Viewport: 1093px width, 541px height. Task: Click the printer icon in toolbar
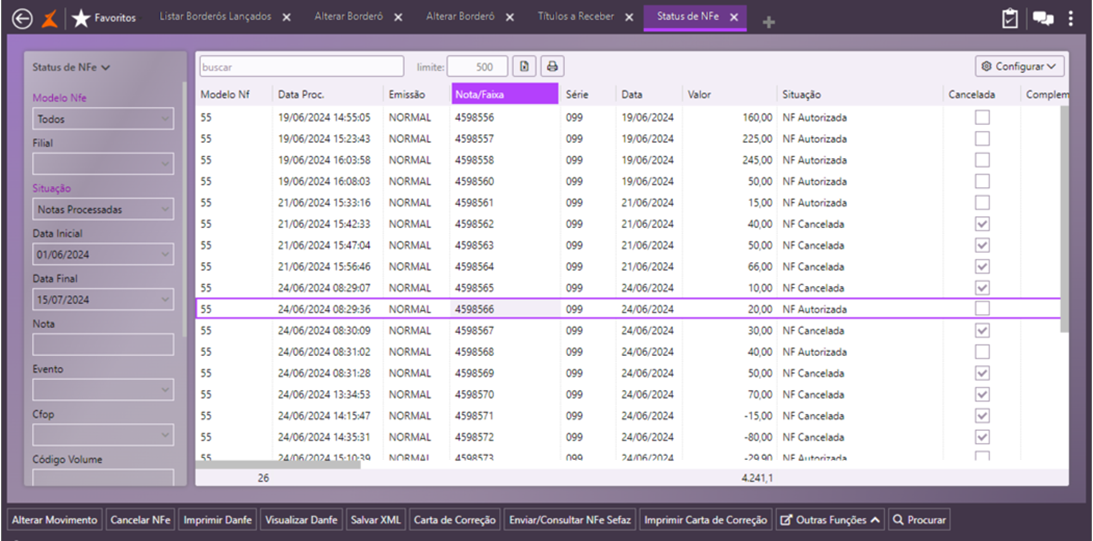coord(551,67)
